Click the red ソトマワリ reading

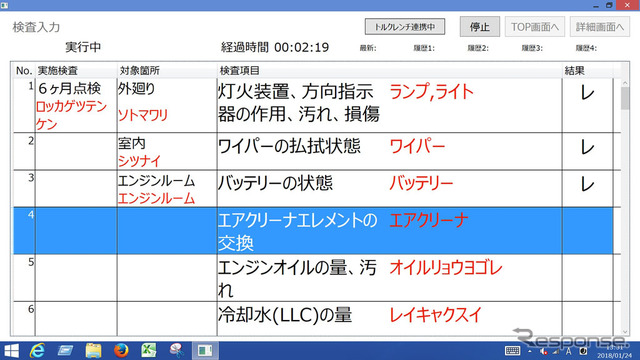coord(143,115)
